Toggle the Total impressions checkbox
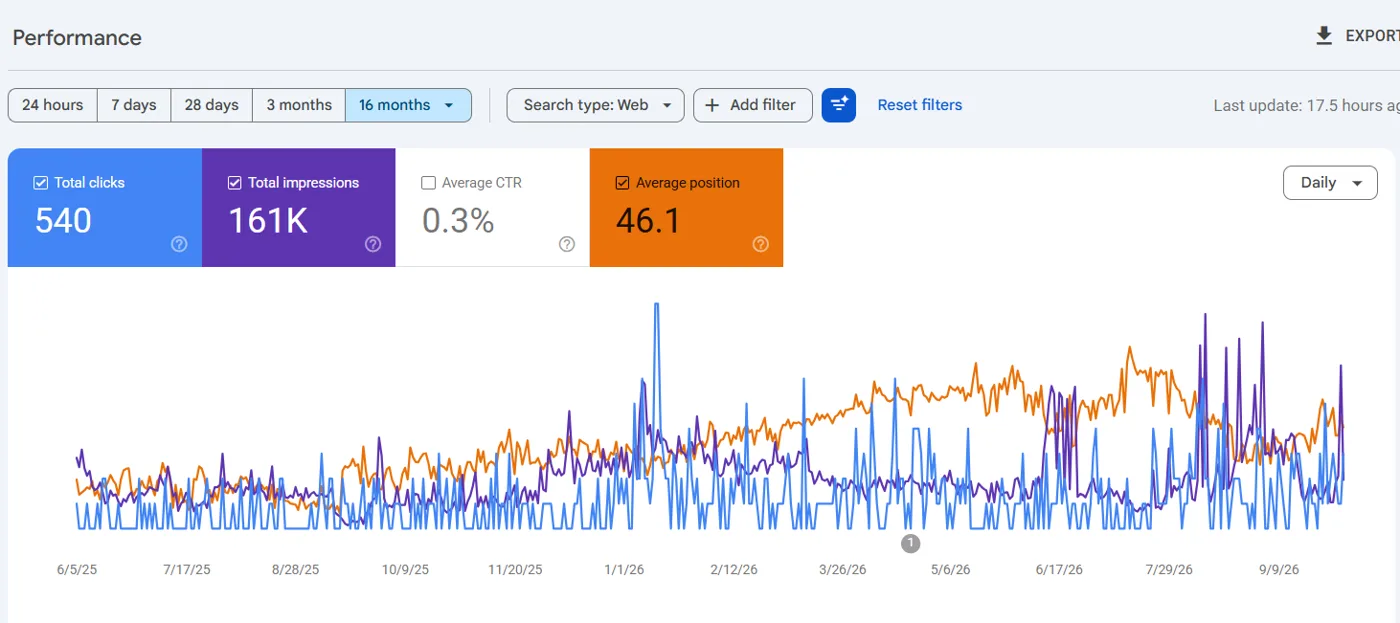Image resolution: width=1400 pixels, height=623 pixels. 235,183
